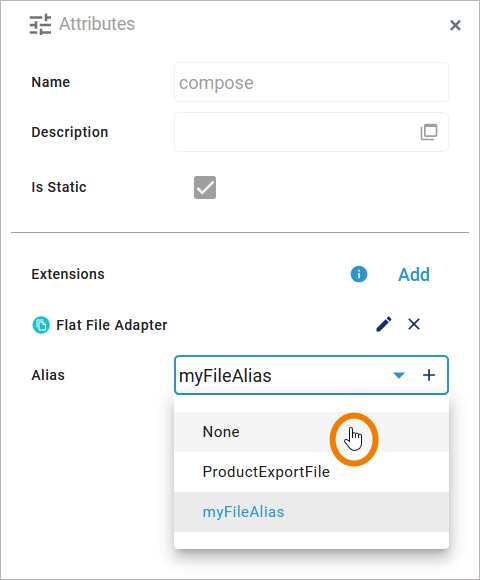Select myFileAlias option in list
Image resolution: width=480 pixels, height=580 pixels.
point(311,512)
